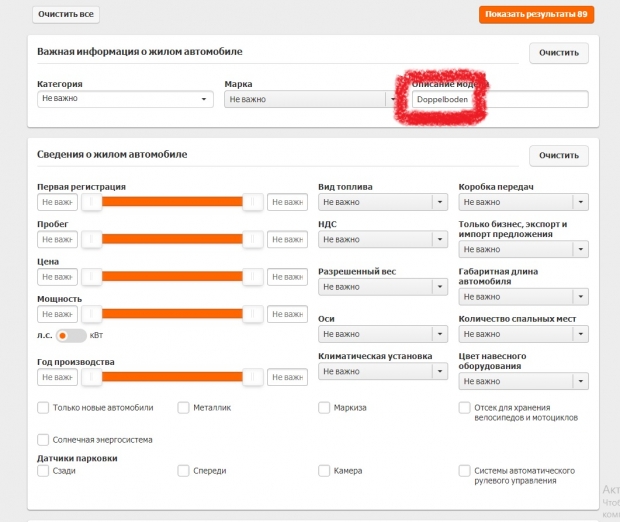Open the 'Количество спальных мест' dropdown
This screenshot has height=522, width=620.
tap(523, 334)
